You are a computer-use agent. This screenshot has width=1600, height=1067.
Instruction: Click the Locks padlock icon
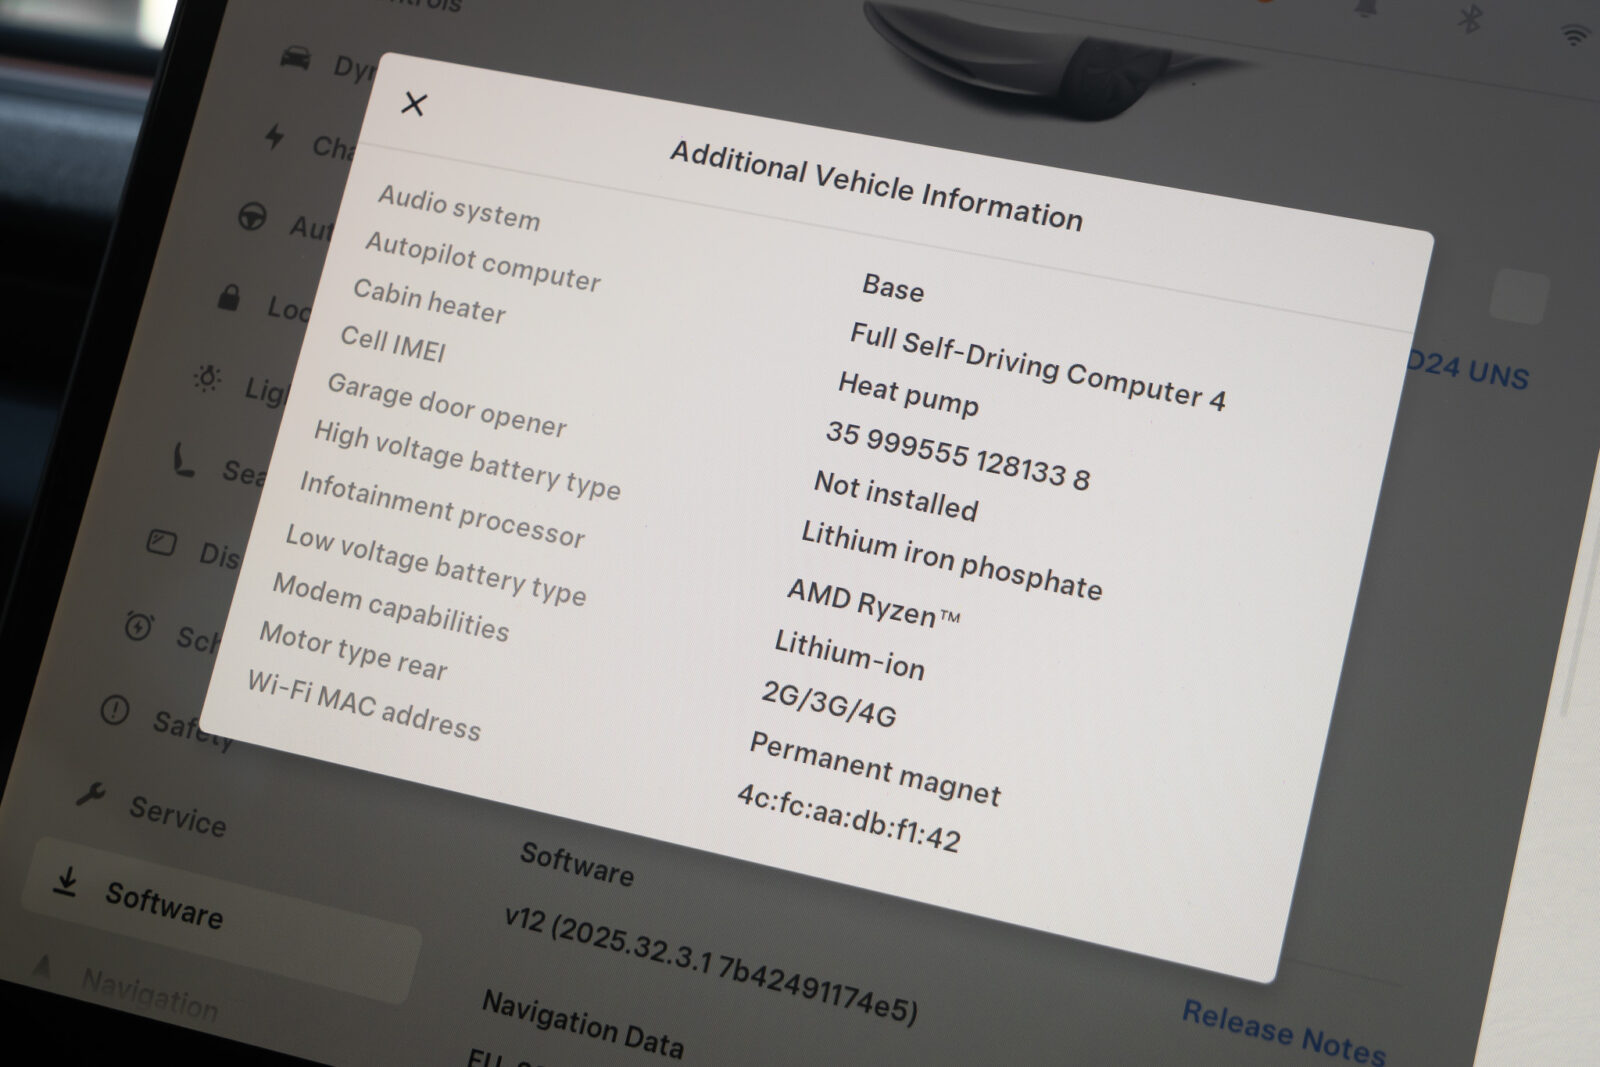[229, 297]
